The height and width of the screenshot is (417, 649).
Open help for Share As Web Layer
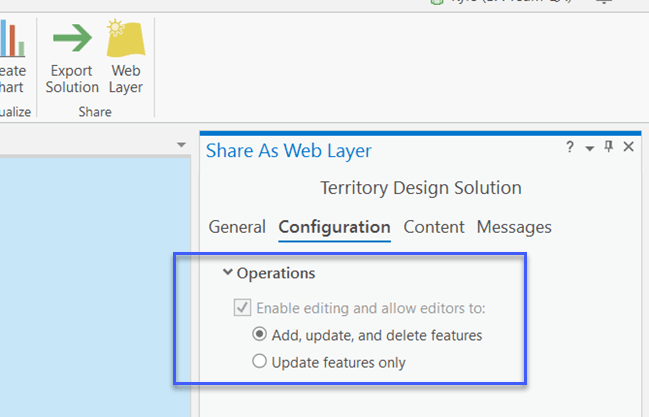570,148
